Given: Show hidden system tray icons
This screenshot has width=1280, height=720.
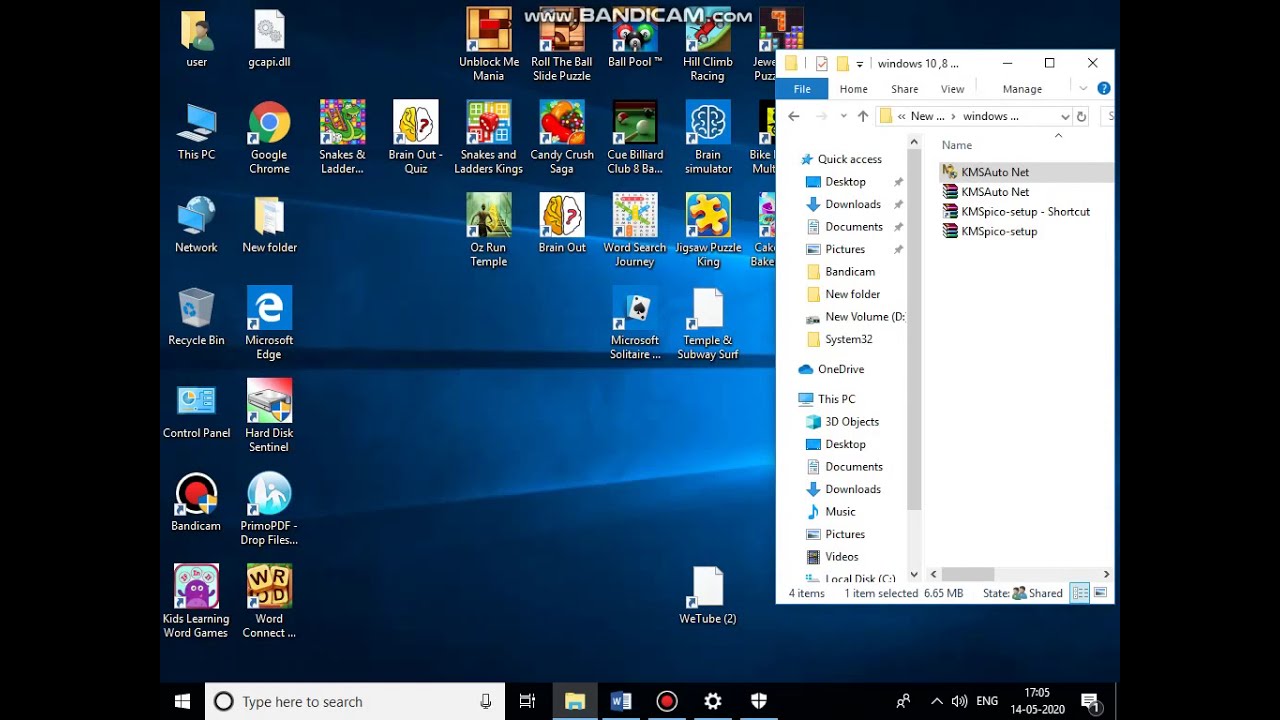Looking at the screenshot, I should pyautogui.click(x=936, y=702).
